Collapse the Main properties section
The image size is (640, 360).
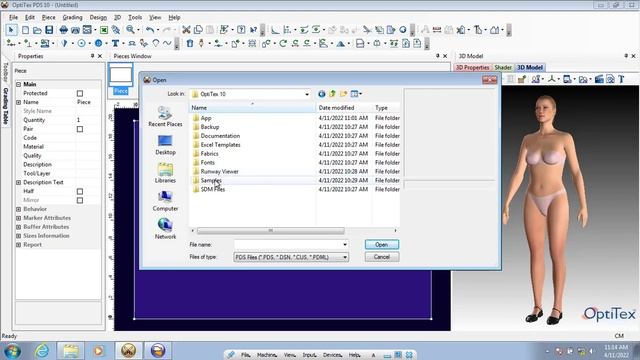point(18,84)
